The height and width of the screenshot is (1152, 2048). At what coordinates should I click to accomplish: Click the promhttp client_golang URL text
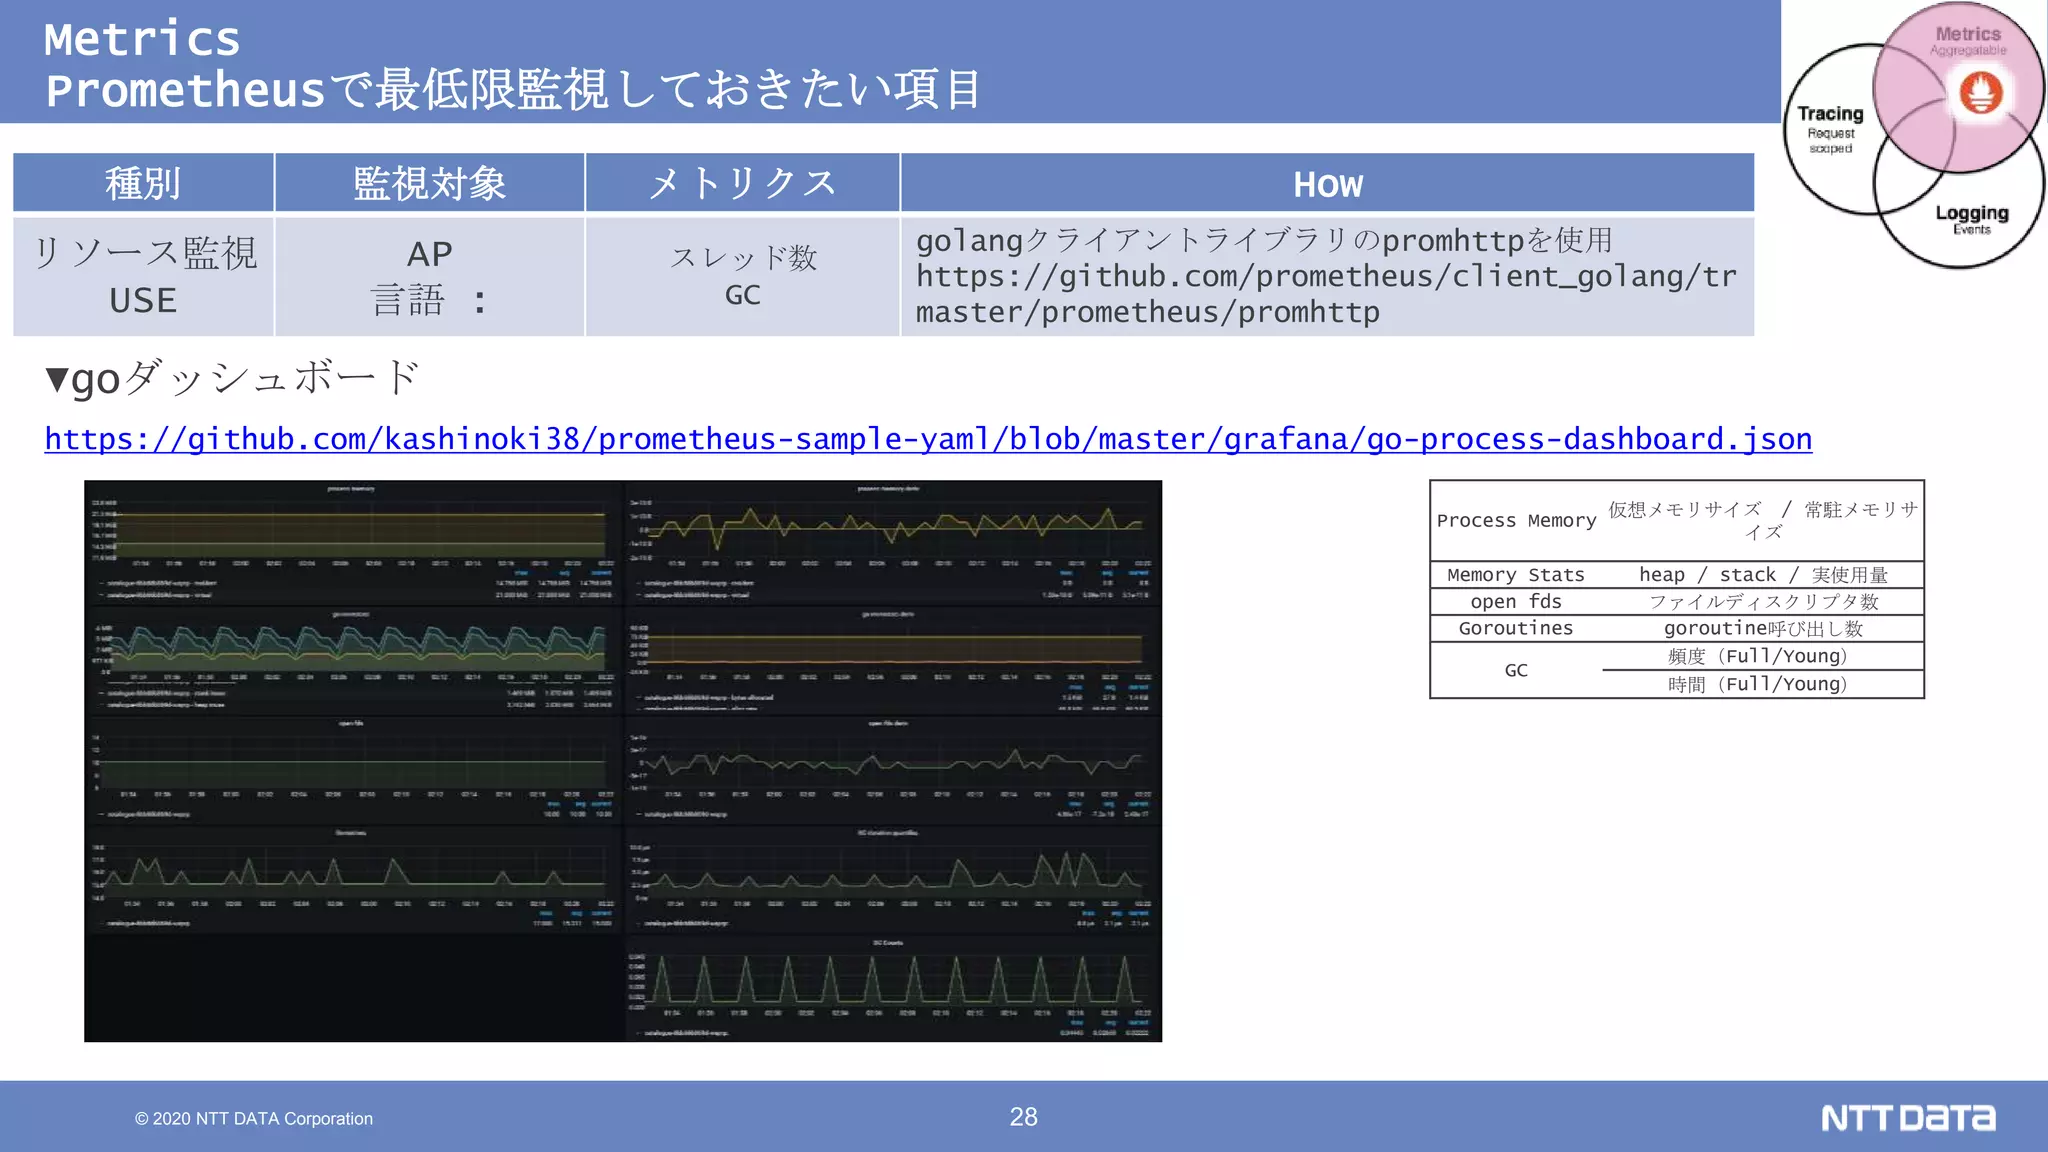click(1326, 294)
